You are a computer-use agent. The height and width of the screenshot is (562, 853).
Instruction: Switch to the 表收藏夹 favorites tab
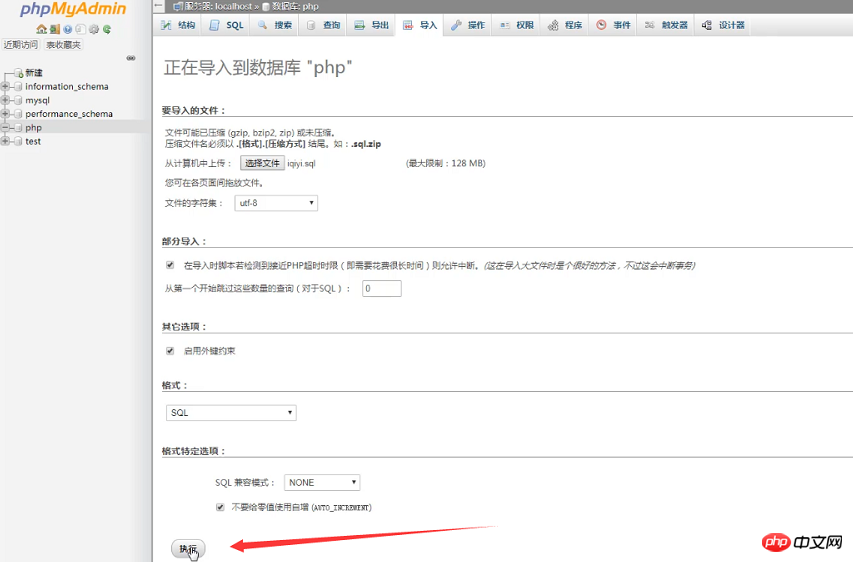pos(63,45)
